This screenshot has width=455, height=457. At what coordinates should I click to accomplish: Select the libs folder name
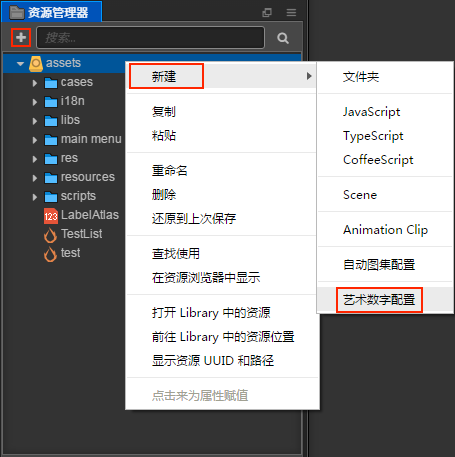click(70, 120)
